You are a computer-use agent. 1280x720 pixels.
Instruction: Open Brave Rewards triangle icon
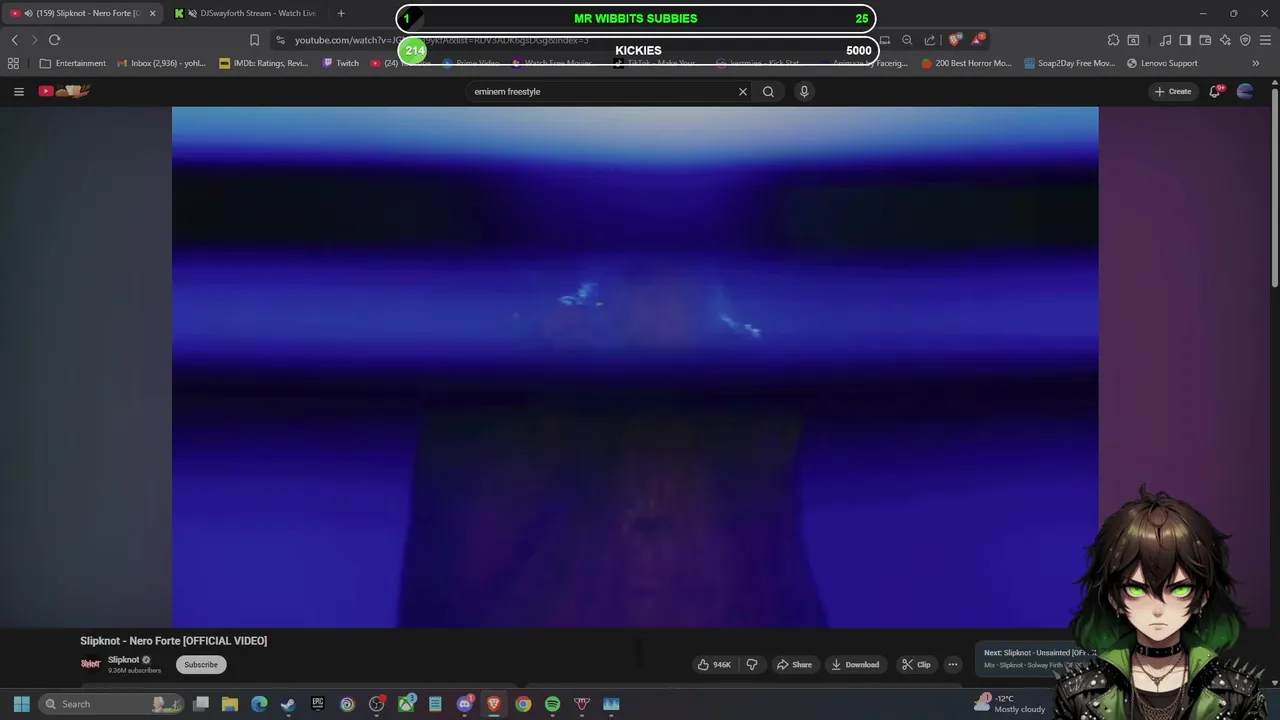tap(977, 40)
